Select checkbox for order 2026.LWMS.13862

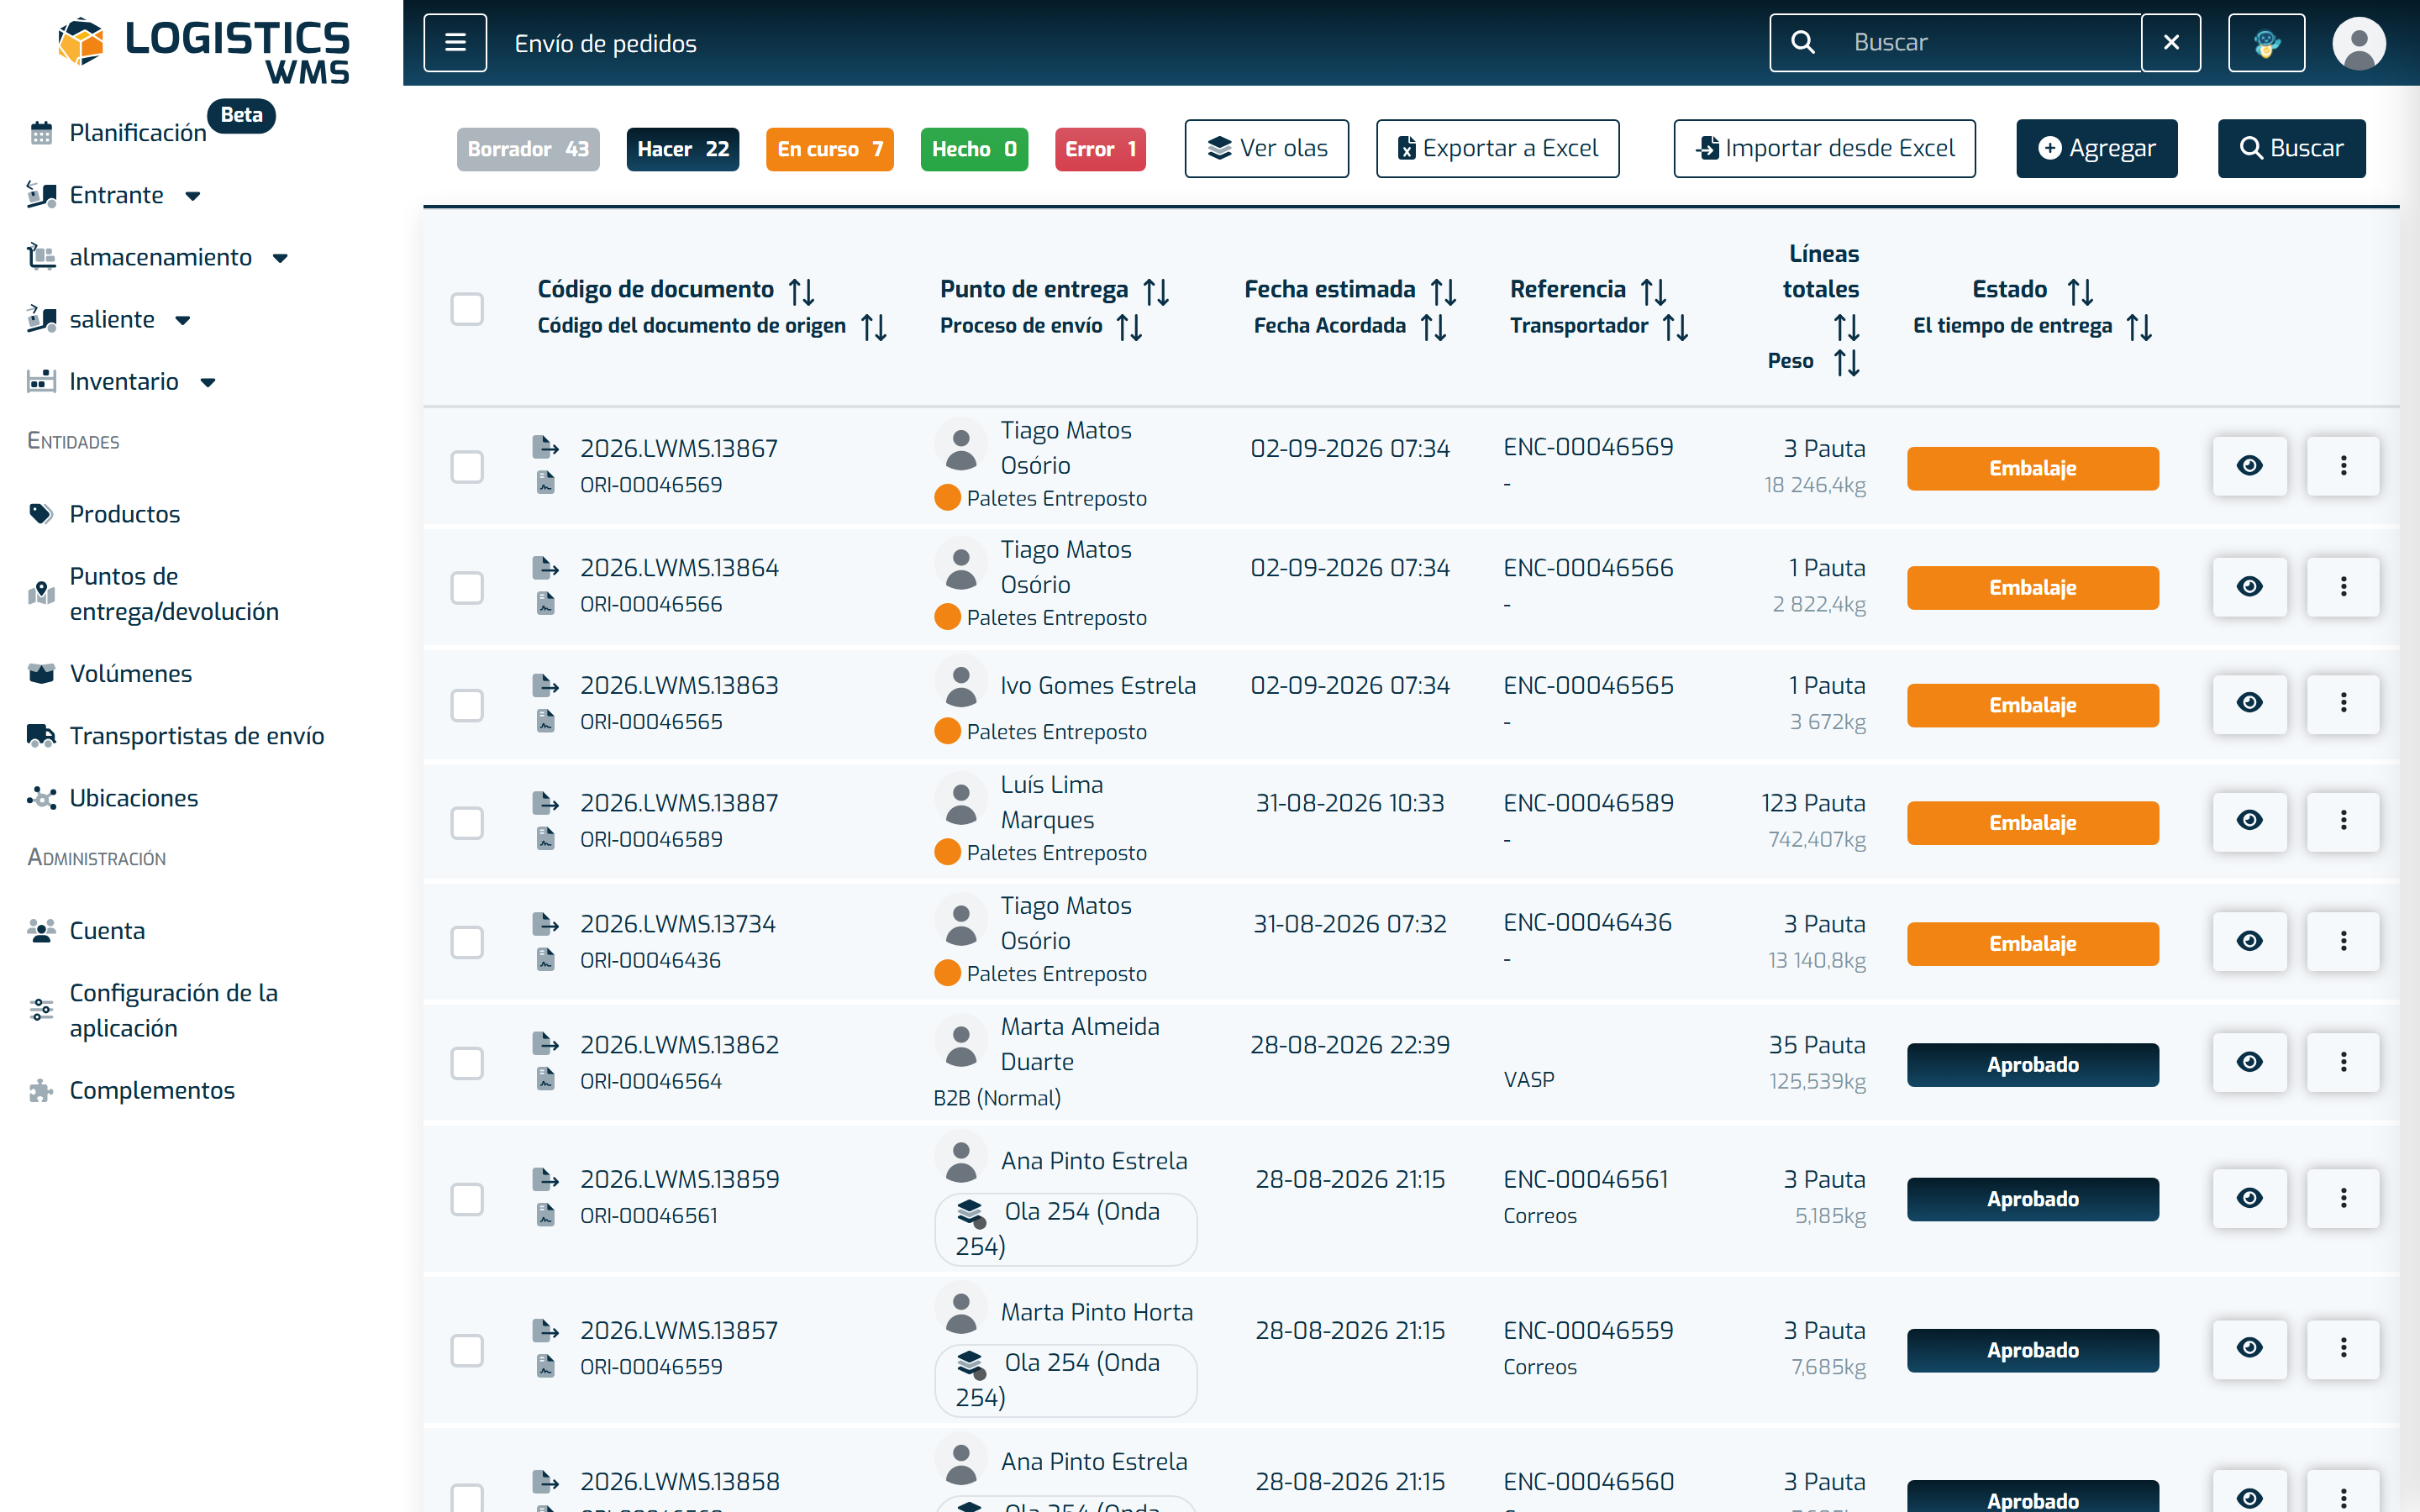[467, 1063]
